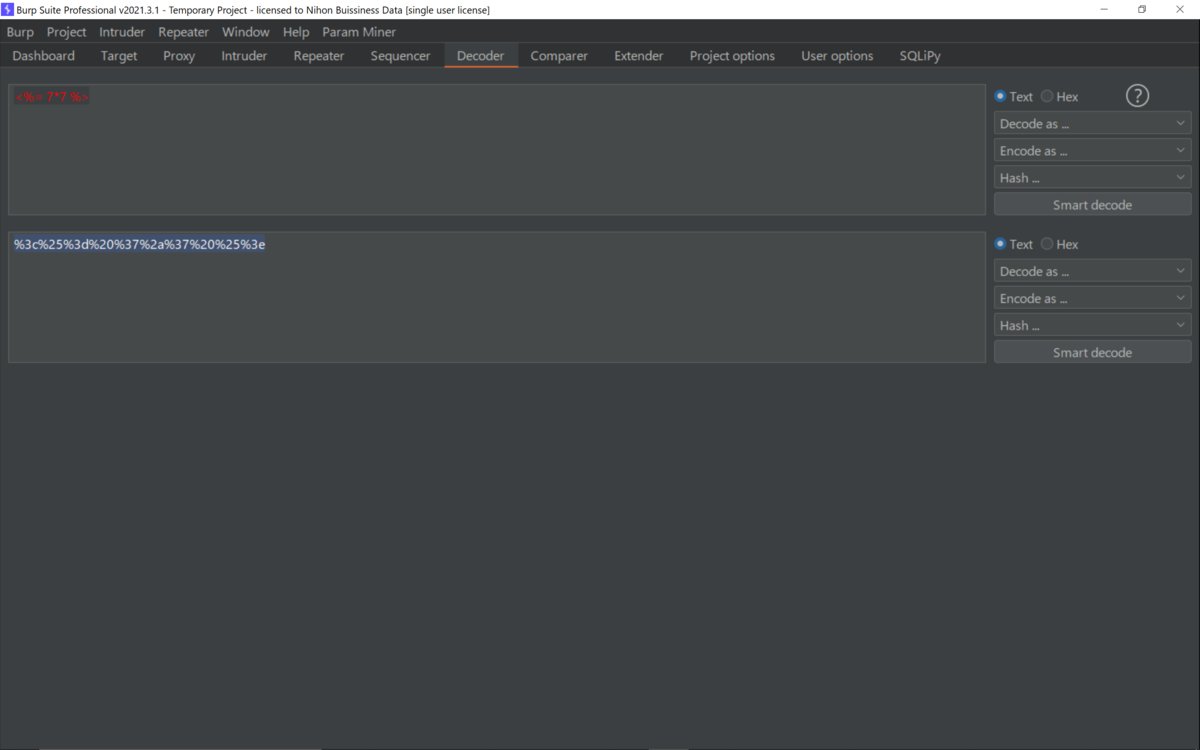Click the Burp Suite logo in title bar
Screen dimensions: 1200x750
point(8,9)
